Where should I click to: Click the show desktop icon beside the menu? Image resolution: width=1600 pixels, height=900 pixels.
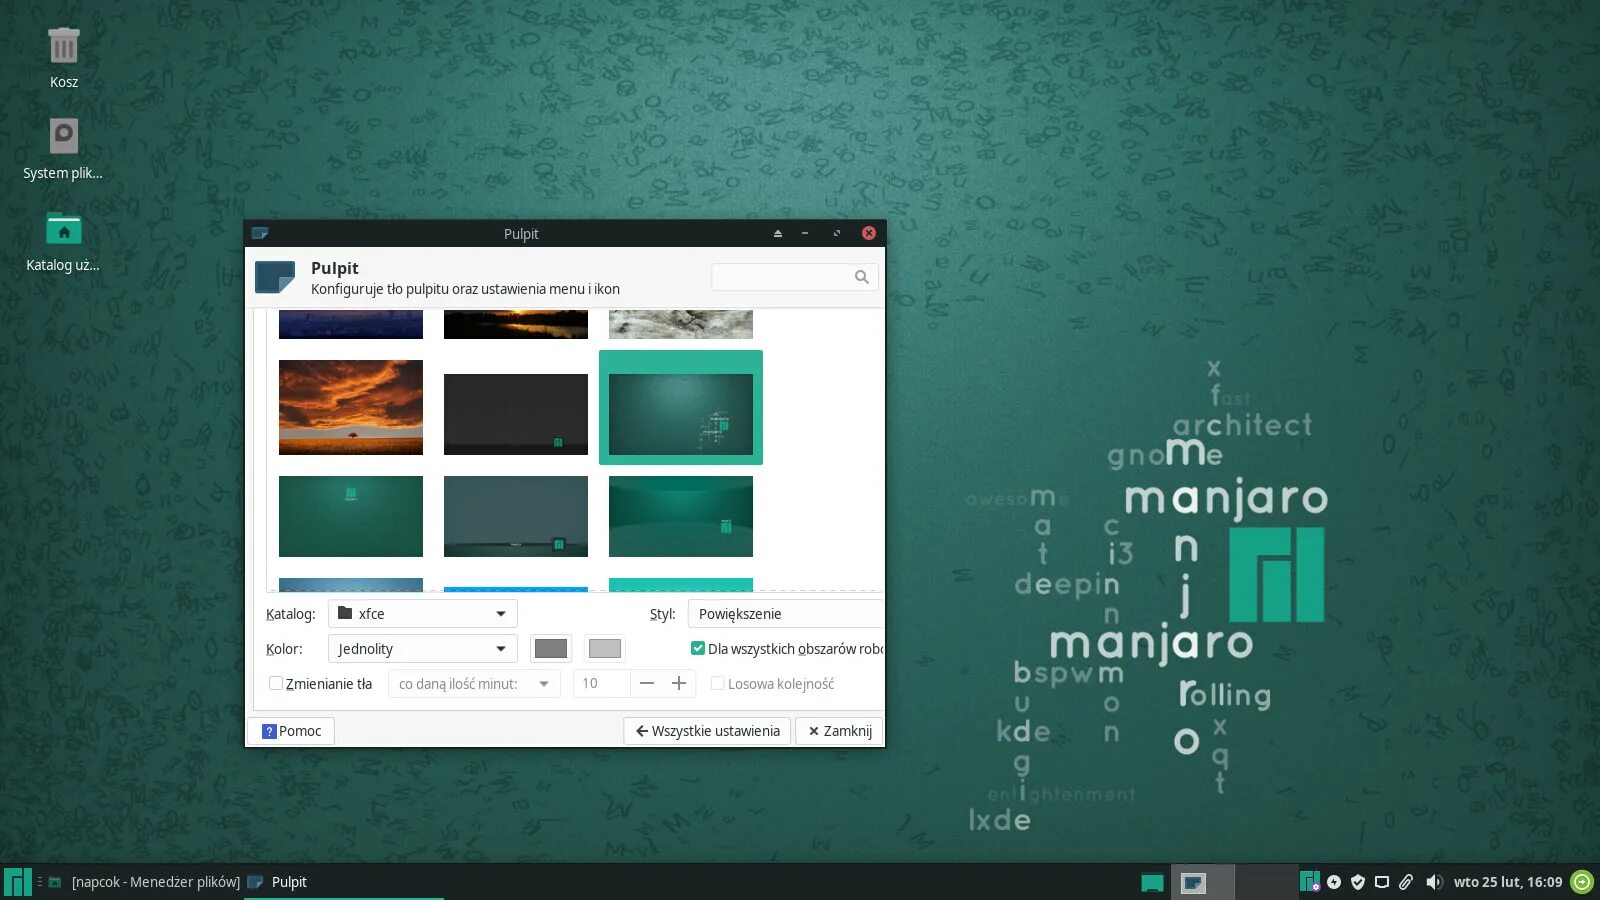click(55, 882)
